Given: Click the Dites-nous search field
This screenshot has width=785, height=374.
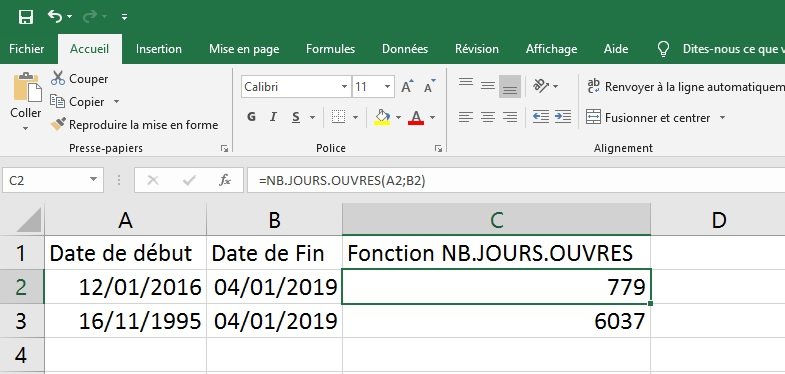Looking at the screenshot, I should (x=733, y=49).
